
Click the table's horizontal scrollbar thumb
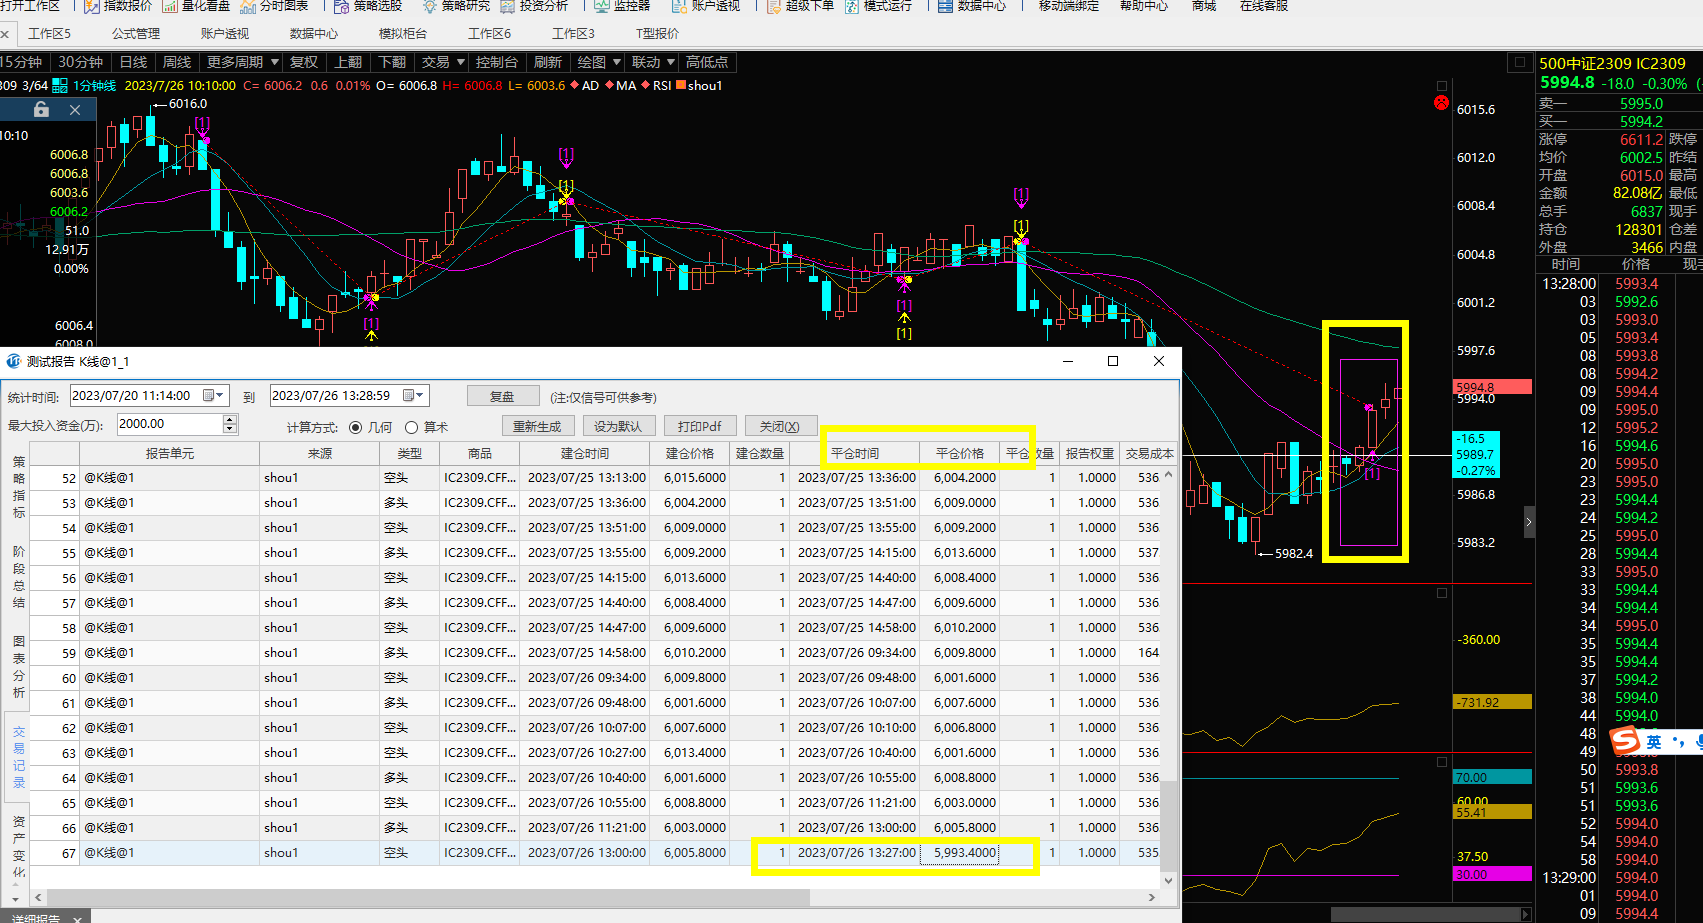[x=429, y=897]
